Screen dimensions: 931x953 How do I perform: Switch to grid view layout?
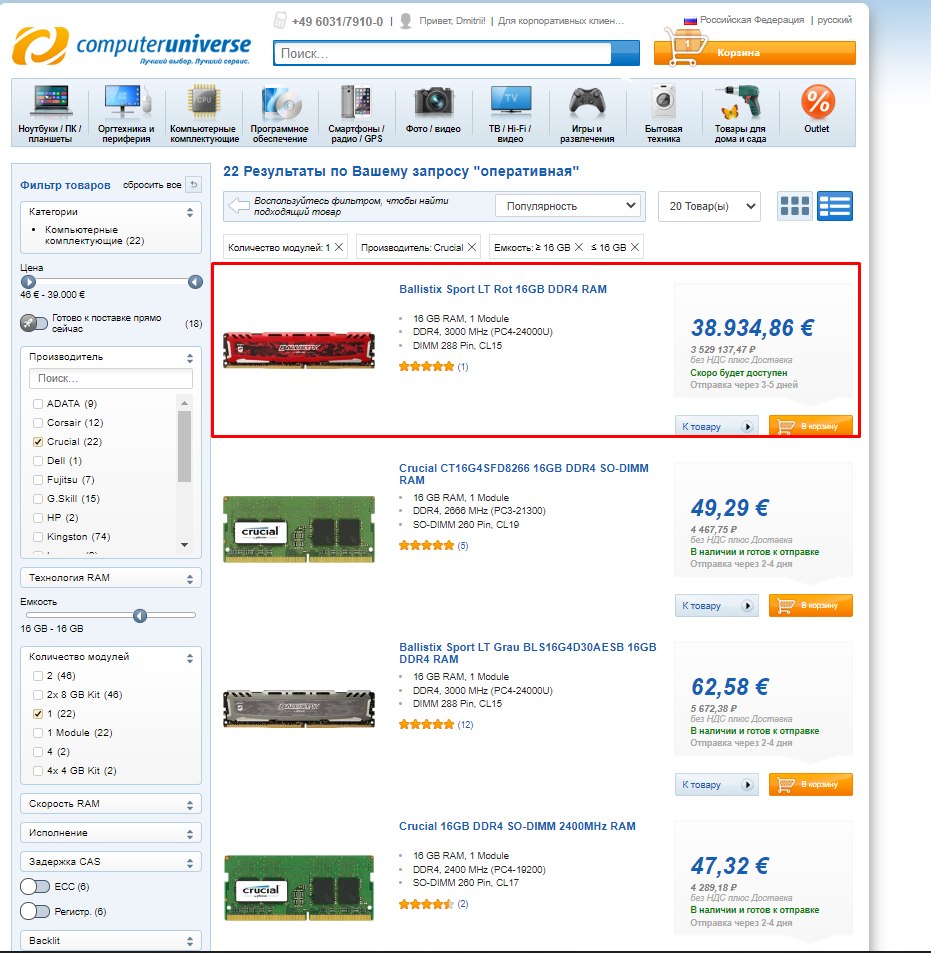(795, 206)
